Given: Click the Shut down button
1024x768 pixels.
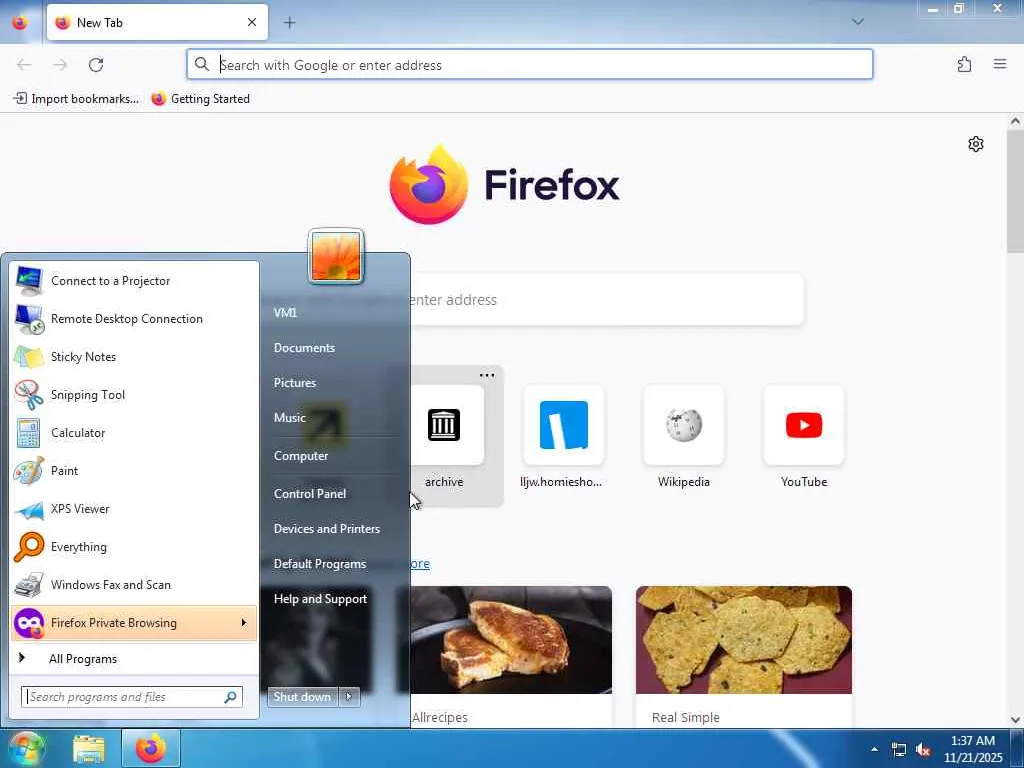Looking at the screenshot, I should pyautogui.click(x=302, y=697).
